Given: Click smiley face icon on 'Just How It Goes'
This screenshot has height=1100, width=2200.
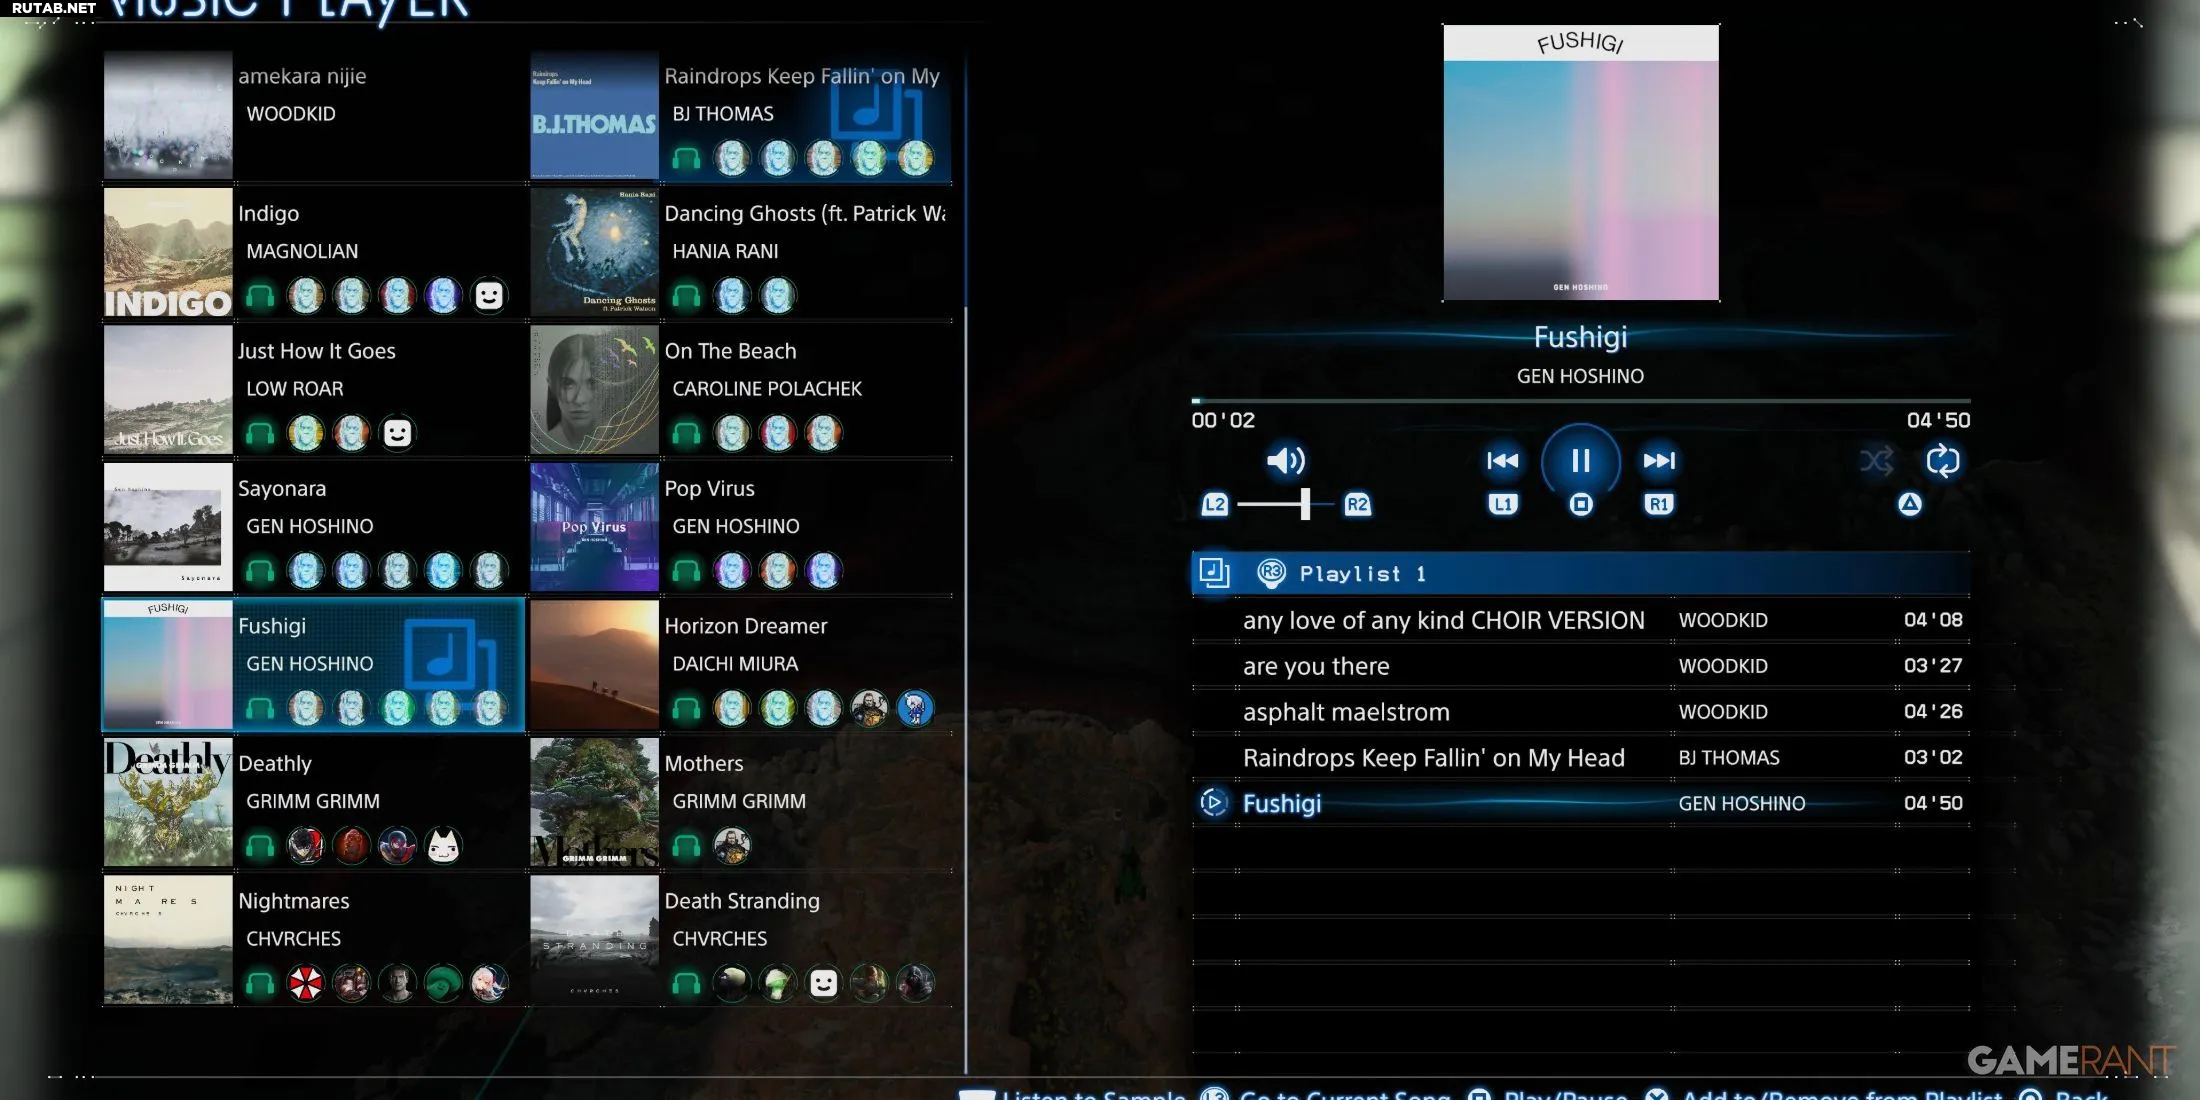Looking at the screenshot, I should [397, 433].
